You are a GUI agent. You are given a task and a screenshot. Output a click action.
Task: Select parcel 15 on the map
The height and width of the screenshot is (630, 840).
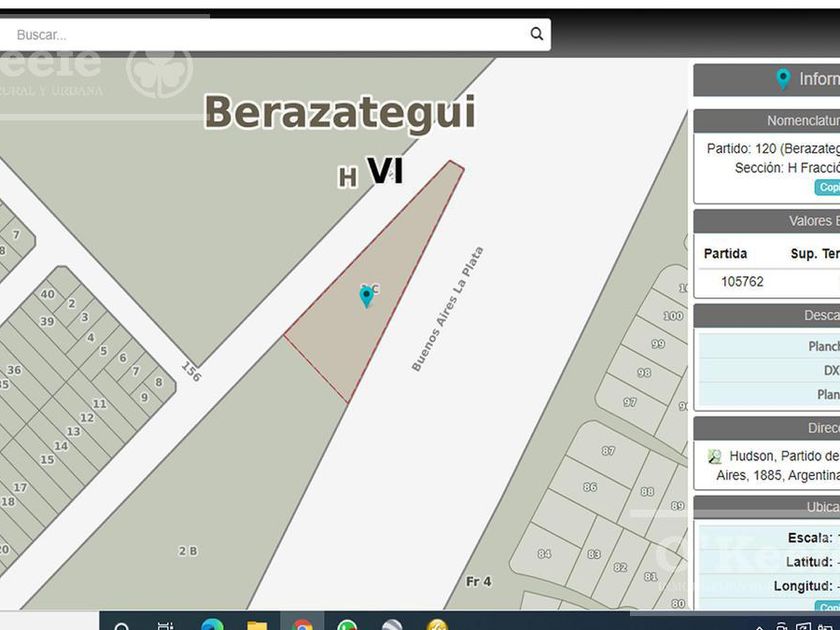click(x=47, y=460)
